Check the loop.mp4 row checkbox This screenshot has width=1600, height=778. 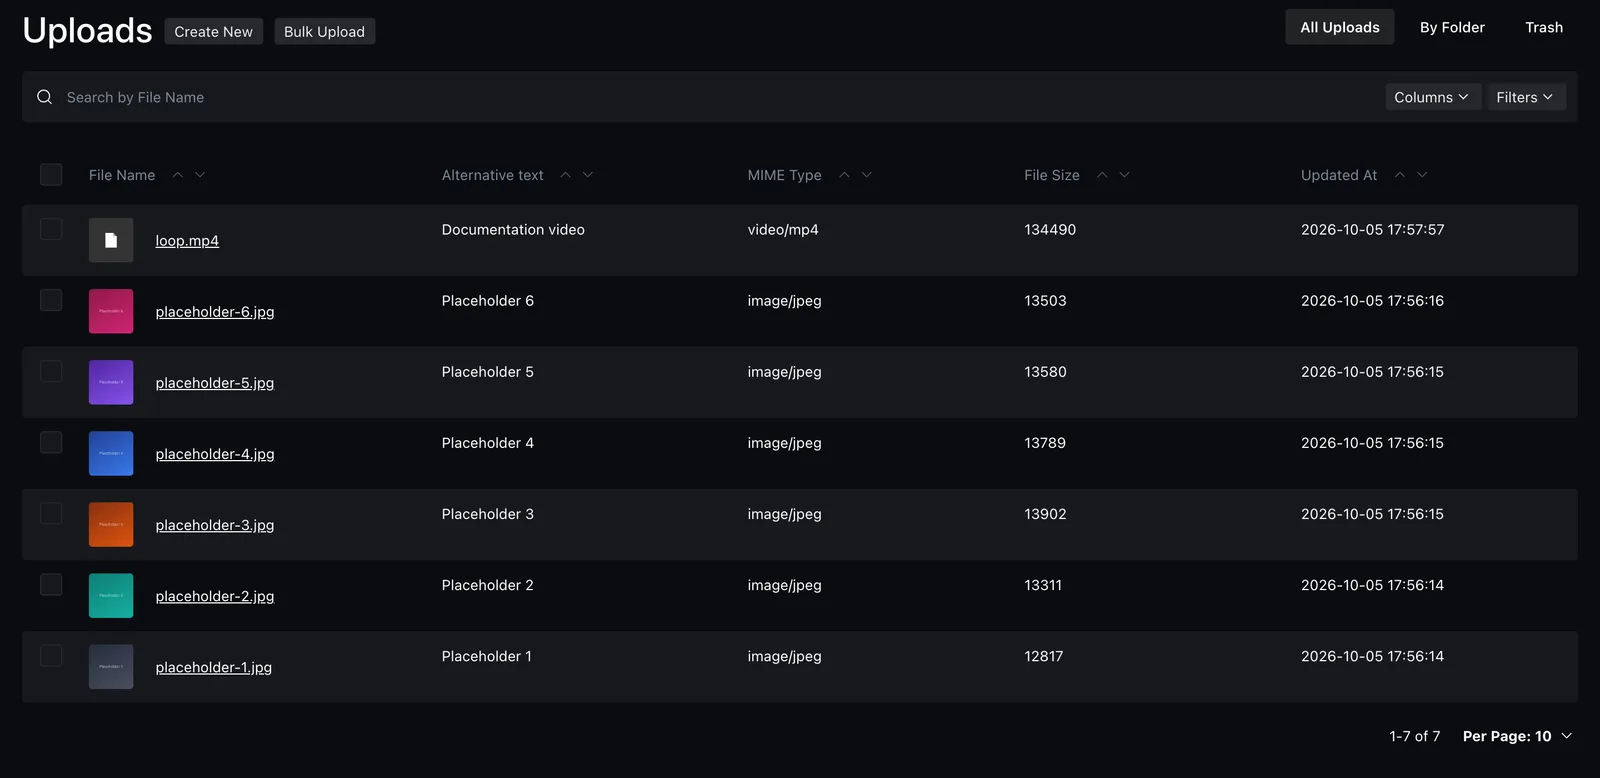click(51, 229)
